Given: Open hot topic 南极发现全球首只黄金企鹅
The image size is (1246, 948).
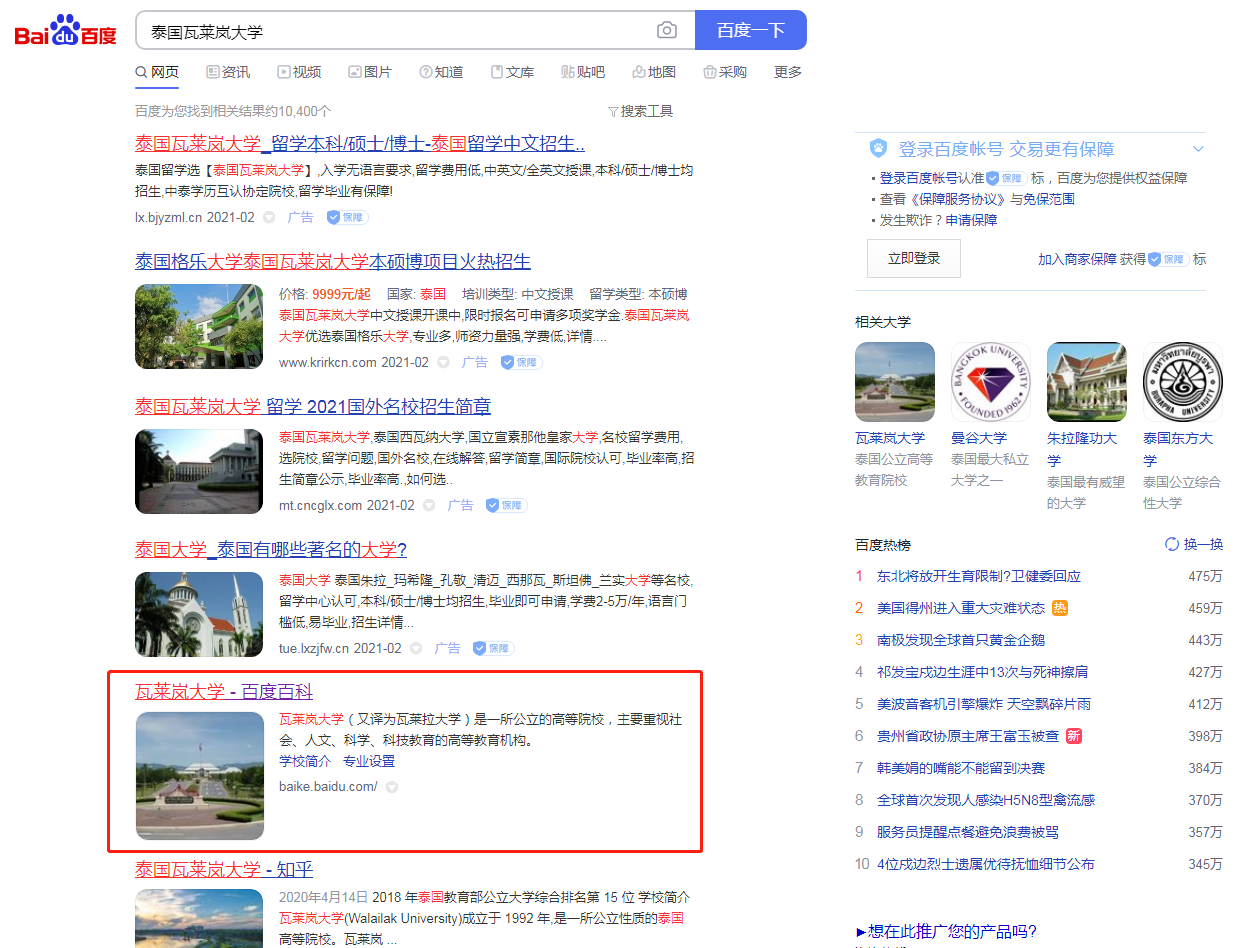Looking at the screenshot, I should [961, 640].
